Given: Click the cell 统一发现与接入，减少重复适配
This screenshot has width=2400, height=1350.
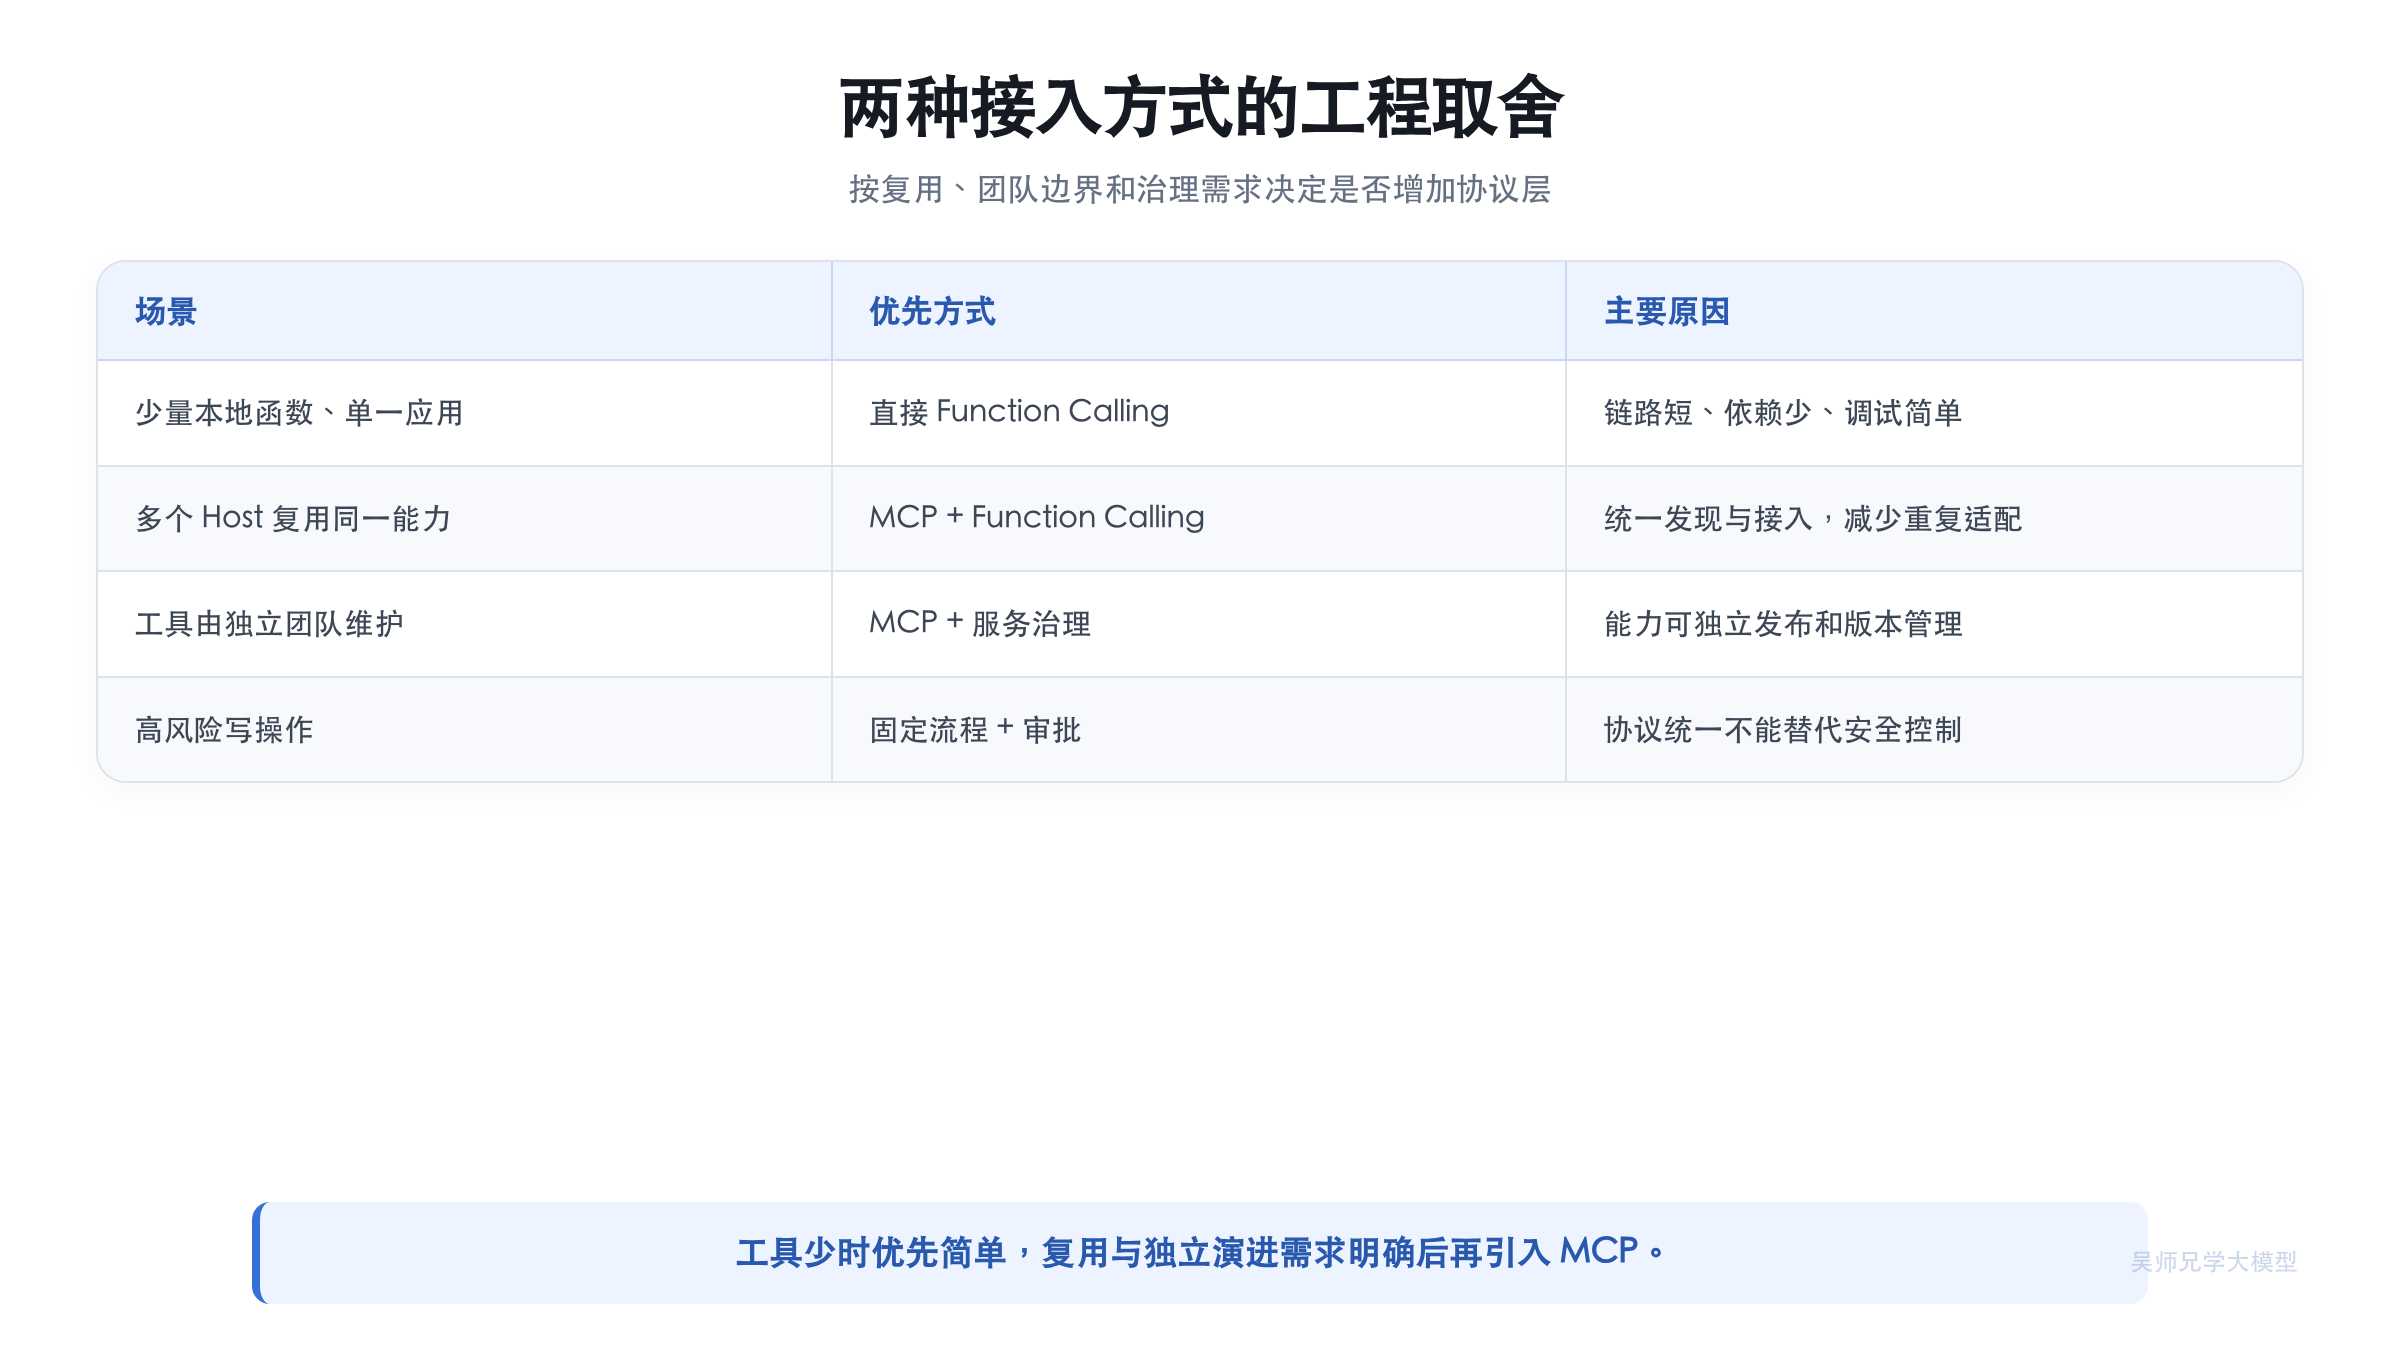Looking at the screenshot, I should pyautogui.click(x=1934, y=518).
